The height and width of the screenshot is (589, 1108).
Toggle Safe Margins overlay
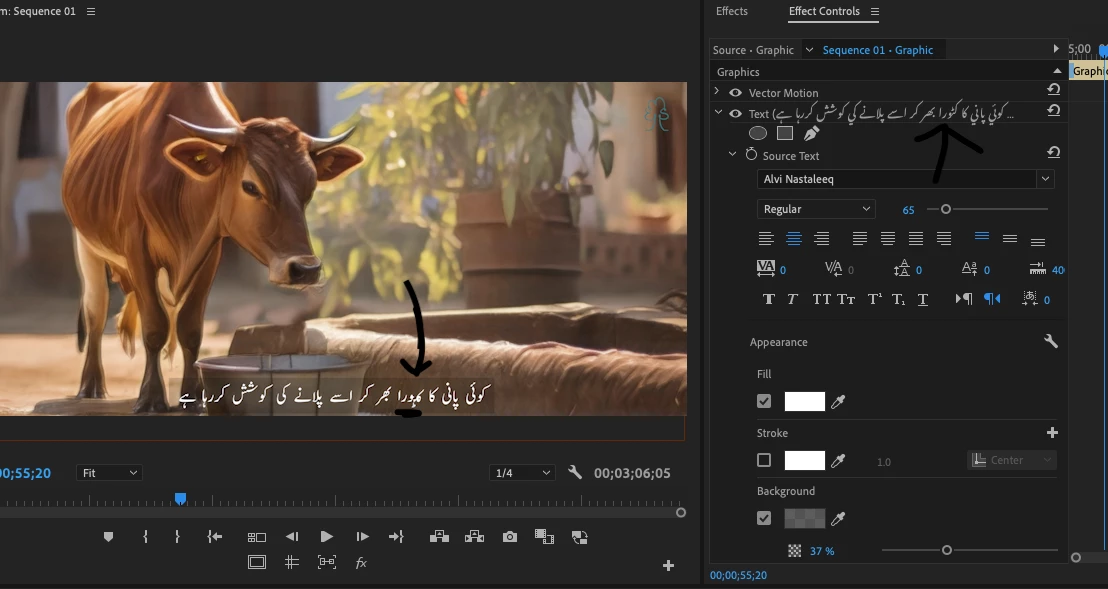point(257,562)
